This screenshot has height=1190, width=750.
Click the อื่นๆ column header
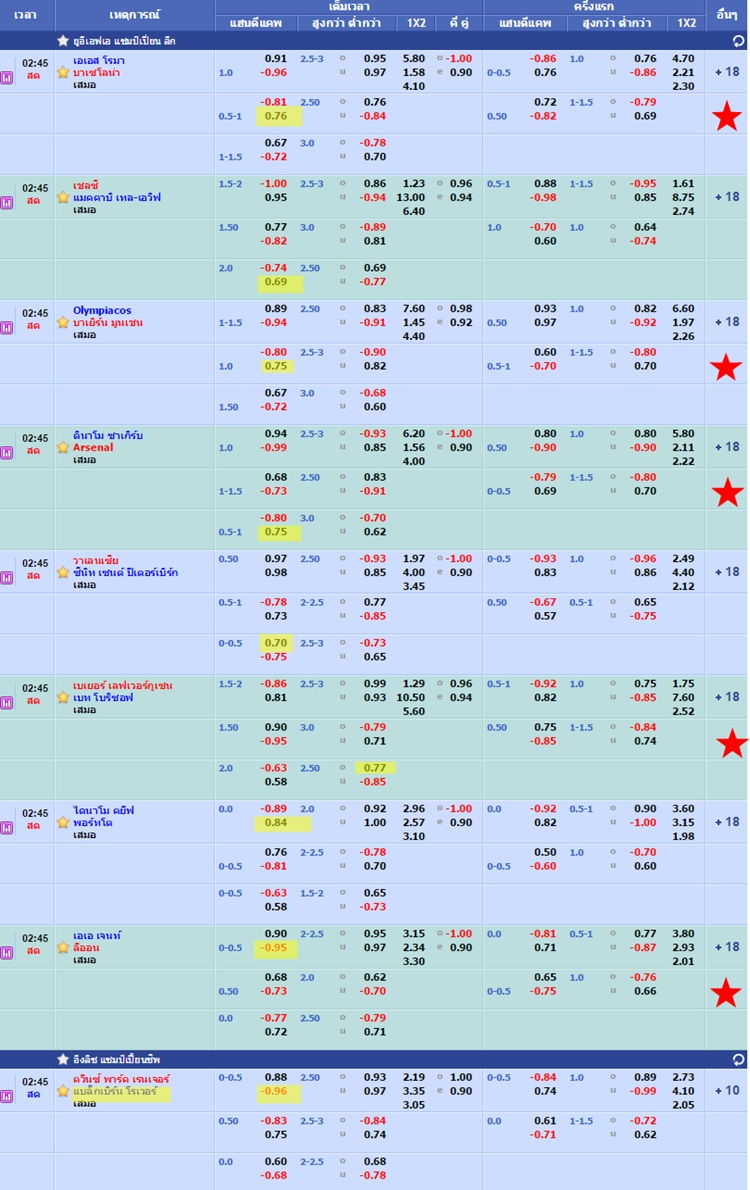point(726,15)
